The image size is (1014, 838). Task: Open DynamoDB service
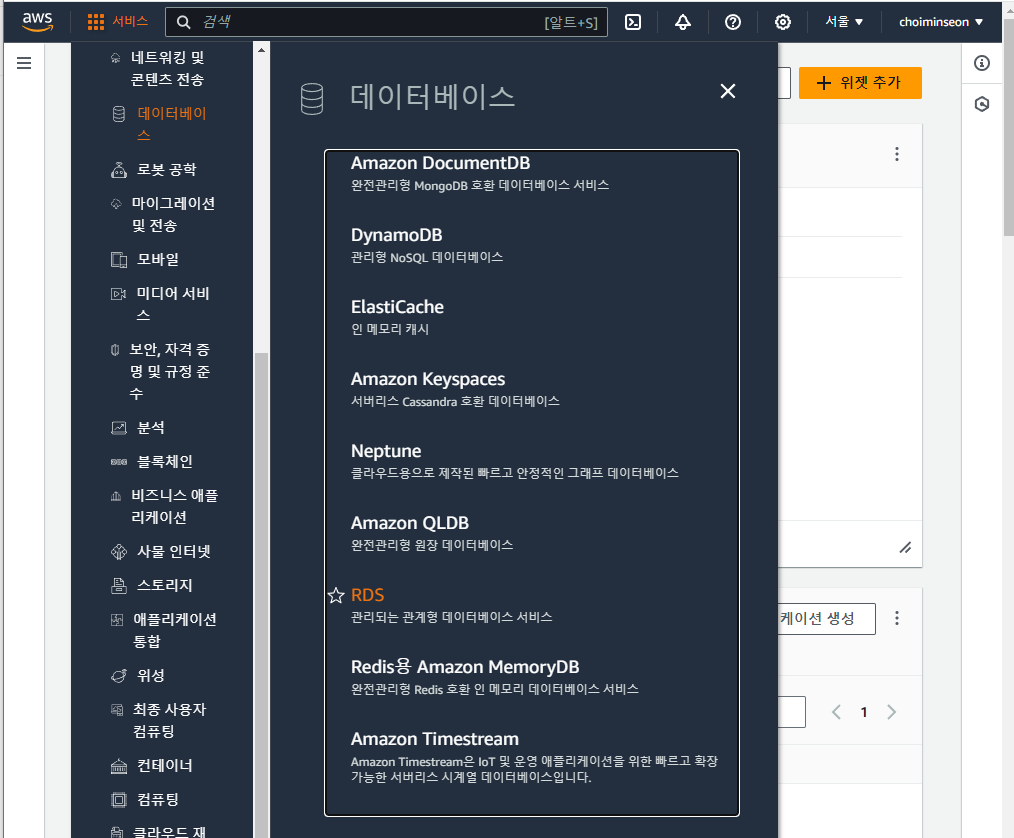[x=396, y=235]
